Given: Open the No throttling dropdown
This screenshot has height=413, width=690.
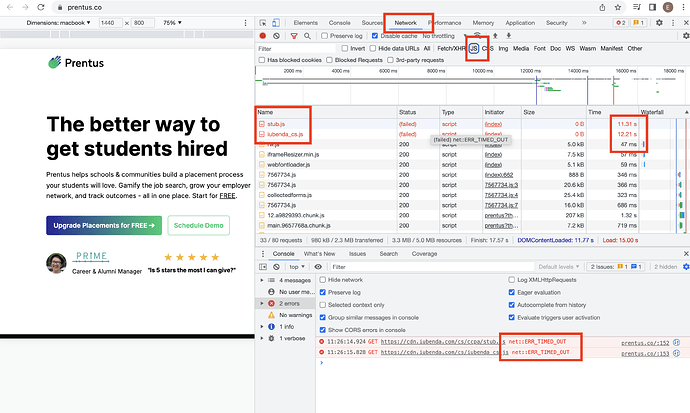Looking at the screenshot, I should click(444, 36).
